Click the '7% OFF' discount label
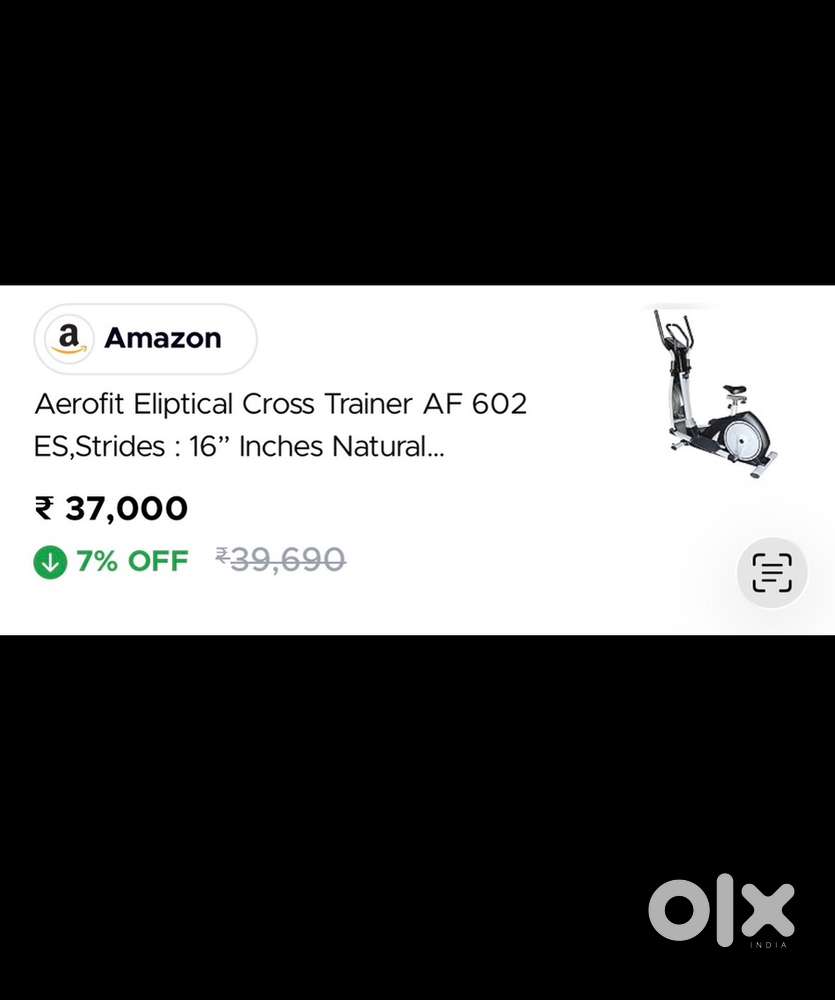This screenshot has width=835, height=1000. click(132, 561)
